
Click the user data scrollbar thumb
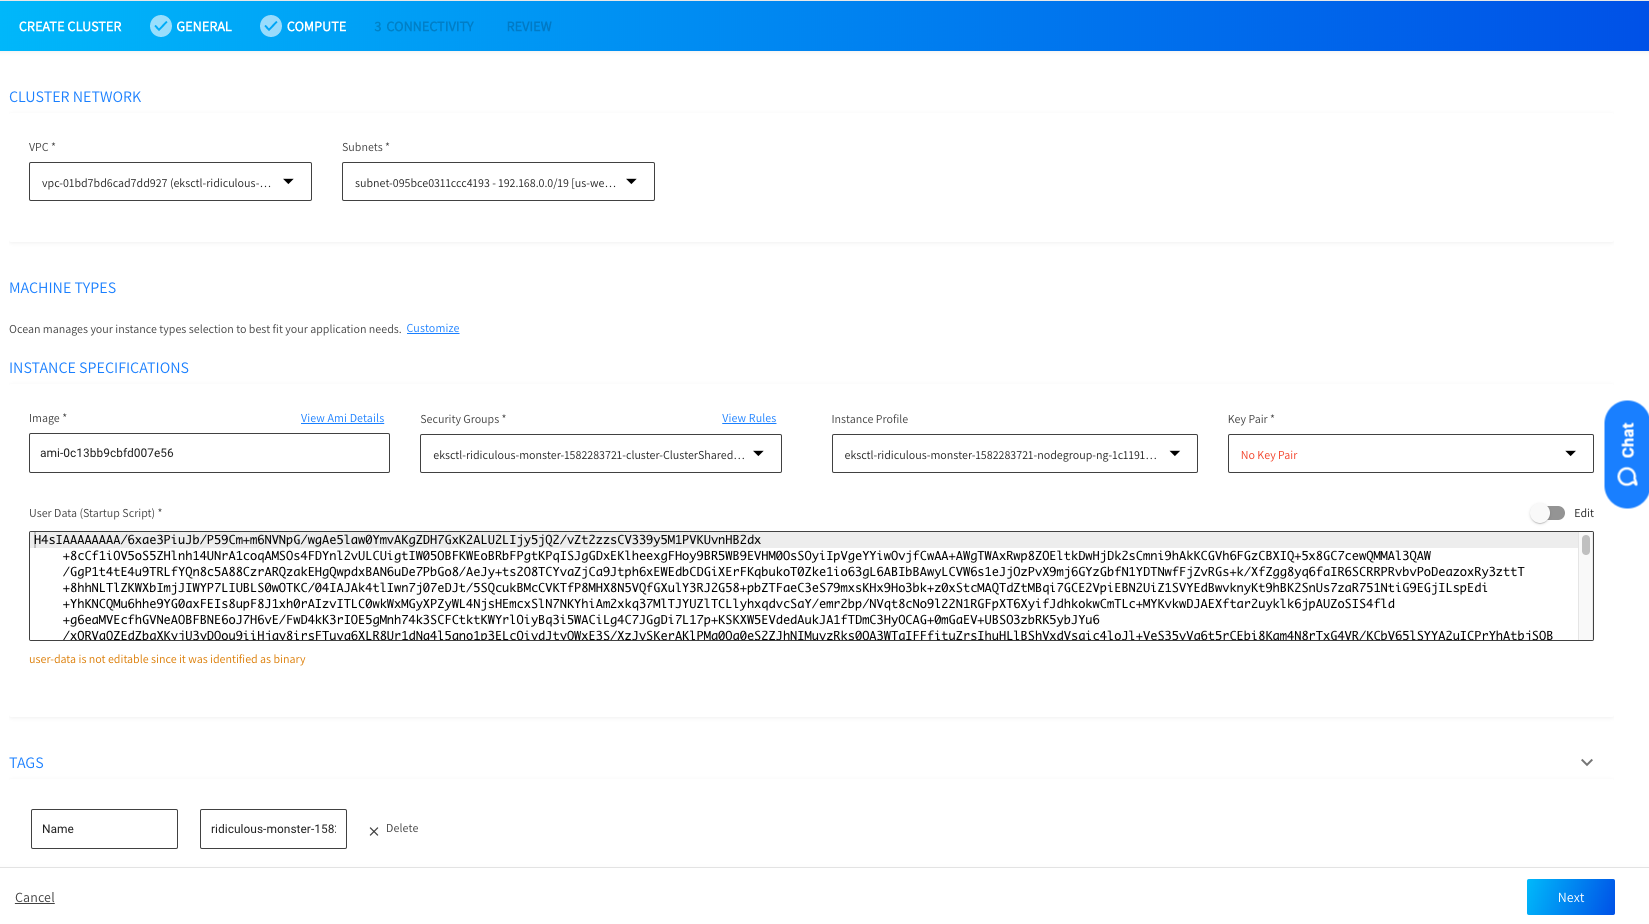1585,545
